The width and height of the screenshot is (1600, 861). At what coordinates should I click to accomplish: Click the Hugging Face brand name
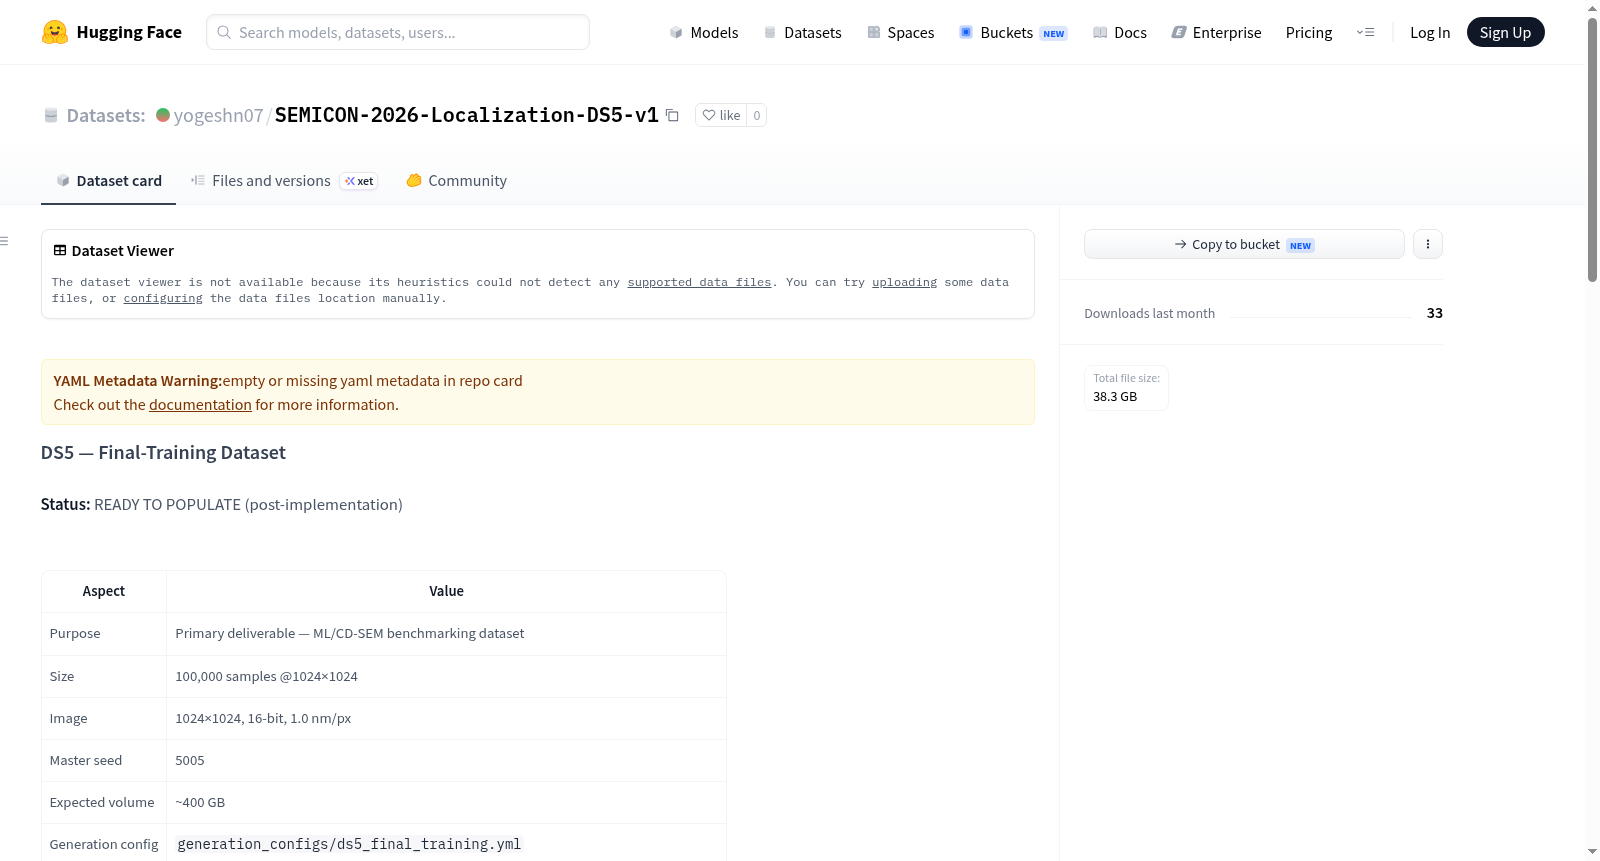tap(129, 32)
